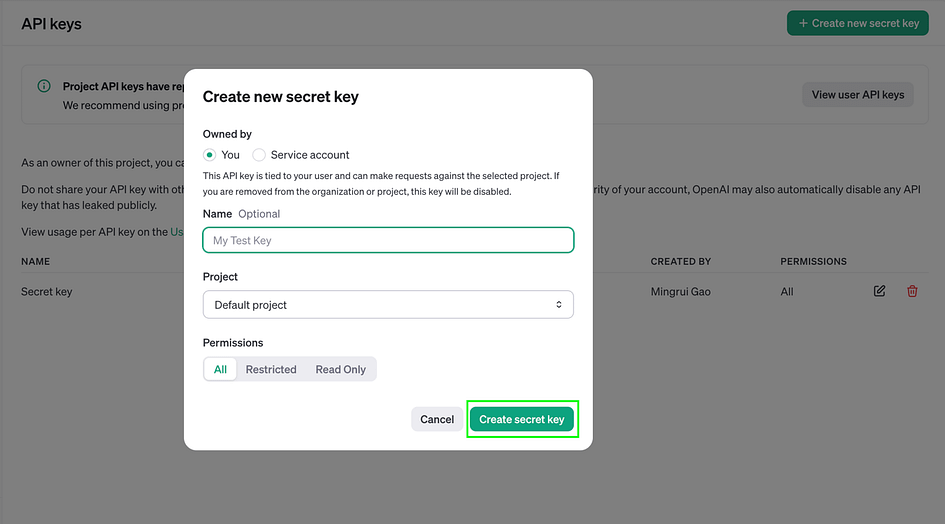Cancel the new secret key dialog

[x=437, y=419]
